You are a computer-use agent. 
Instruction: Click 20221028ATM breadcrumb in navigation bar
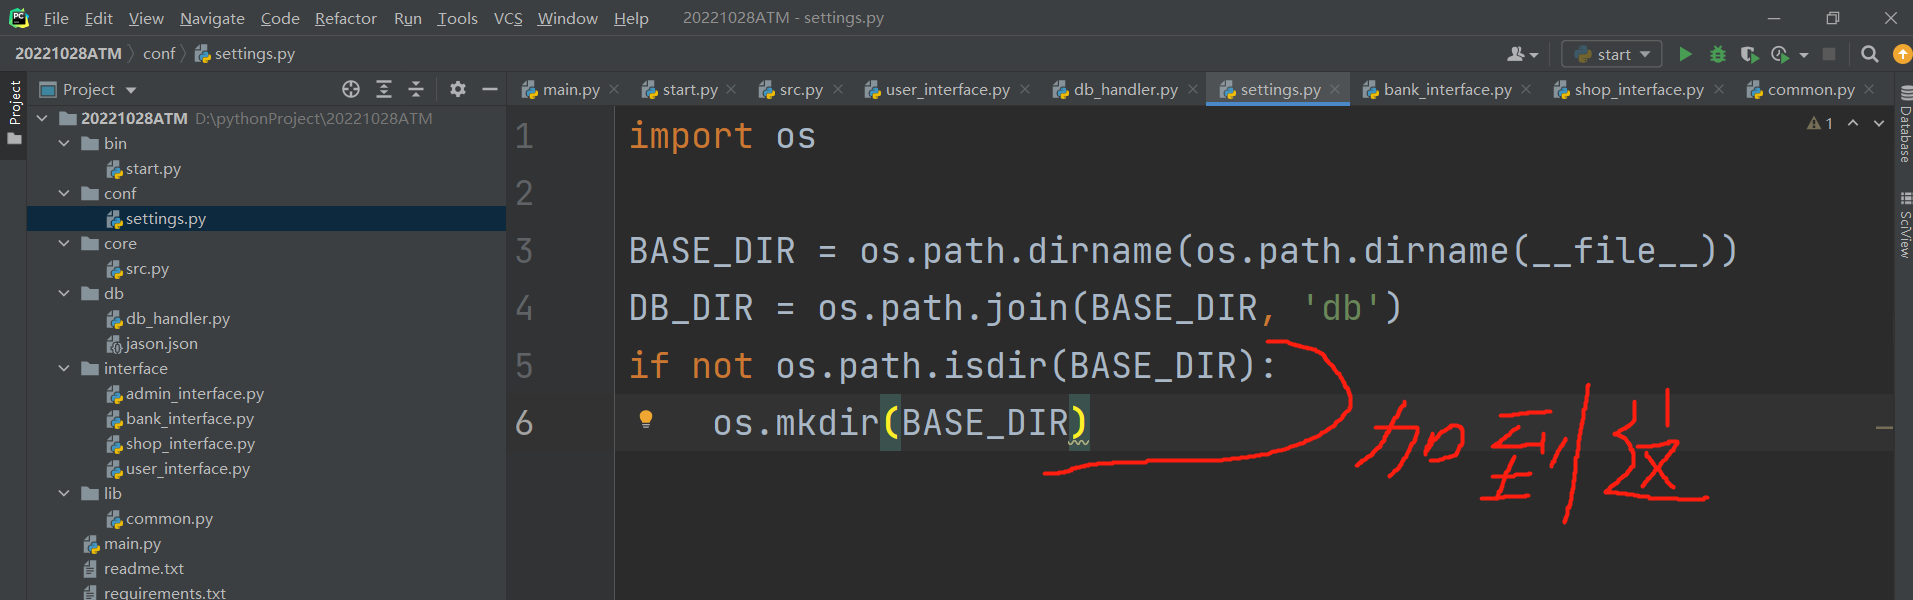coord(68,54)
